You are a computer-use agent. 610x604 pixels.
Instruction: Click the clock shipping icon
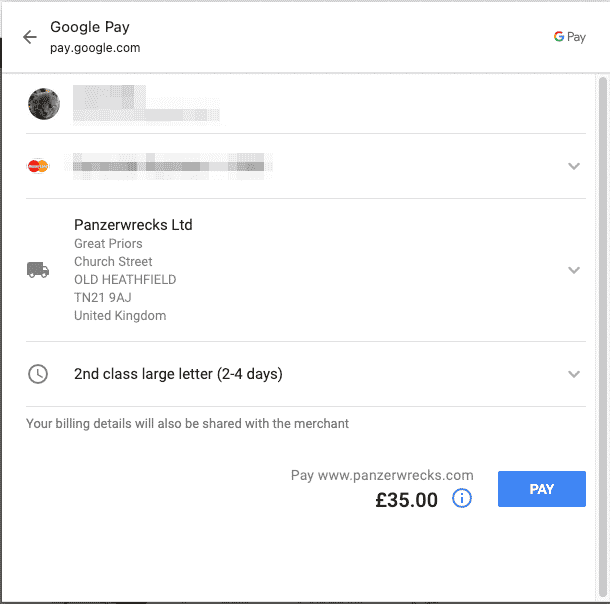click(38, 374)
